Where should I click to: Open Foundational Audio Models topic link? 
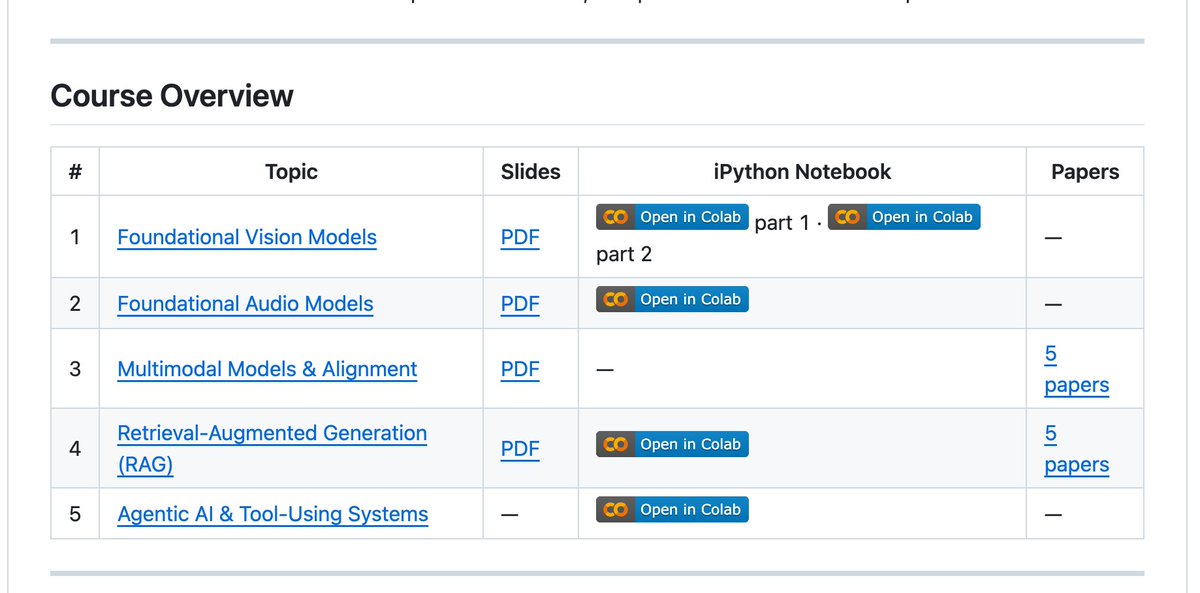(x=245, y=304)
